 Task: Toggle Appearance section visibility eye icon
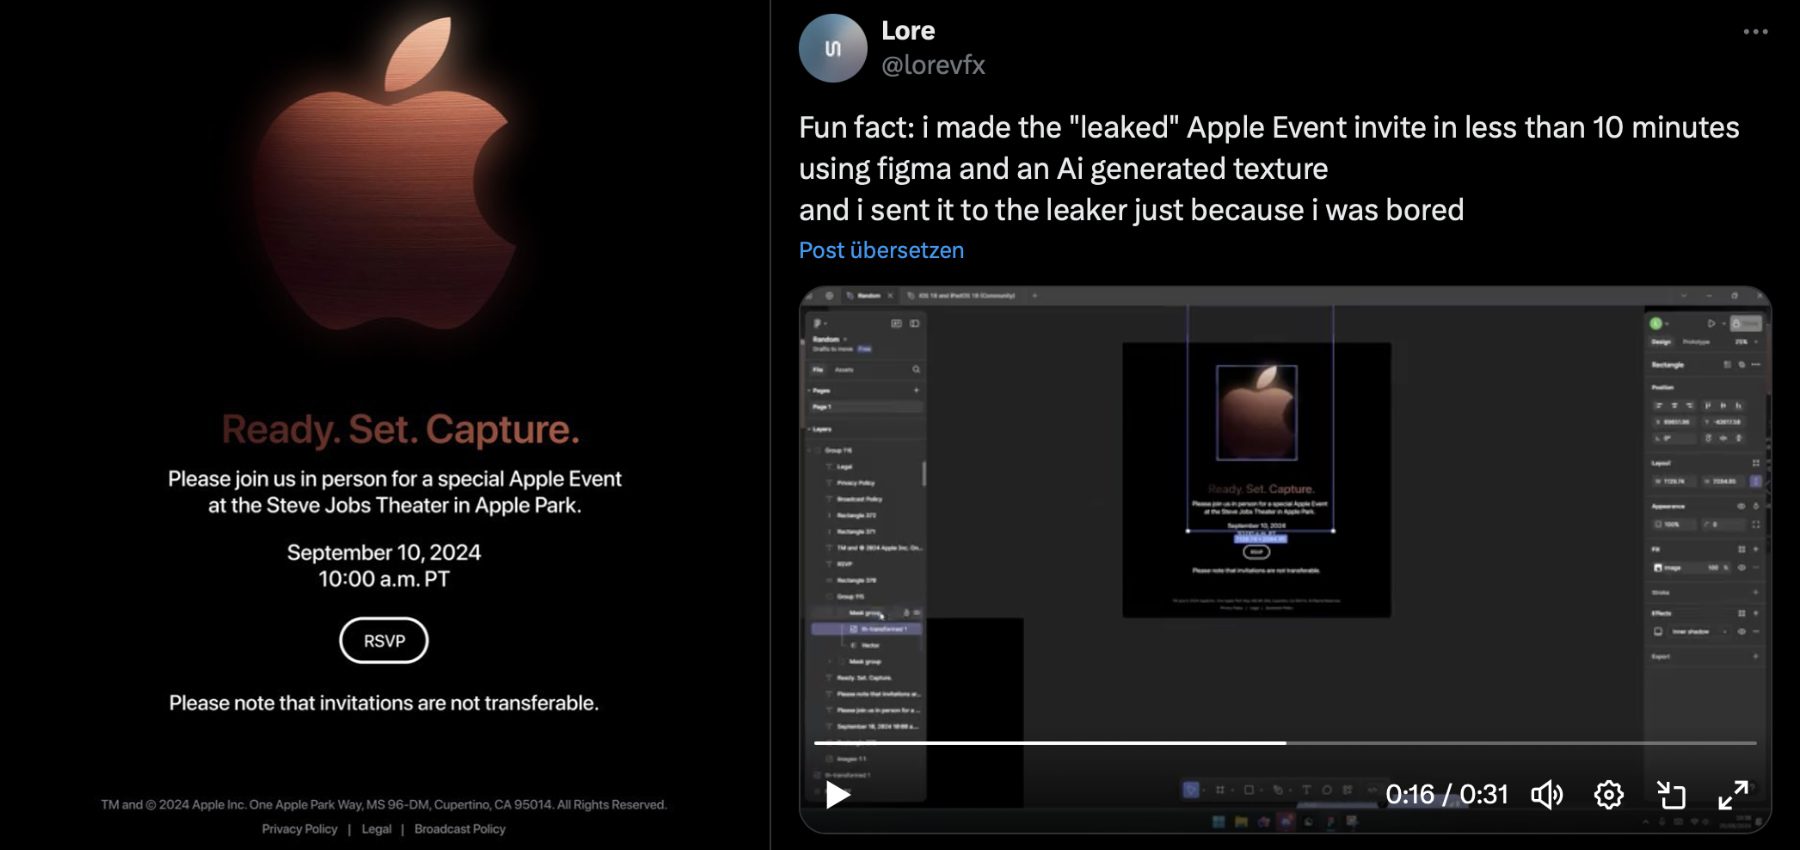coord(1741,507)
